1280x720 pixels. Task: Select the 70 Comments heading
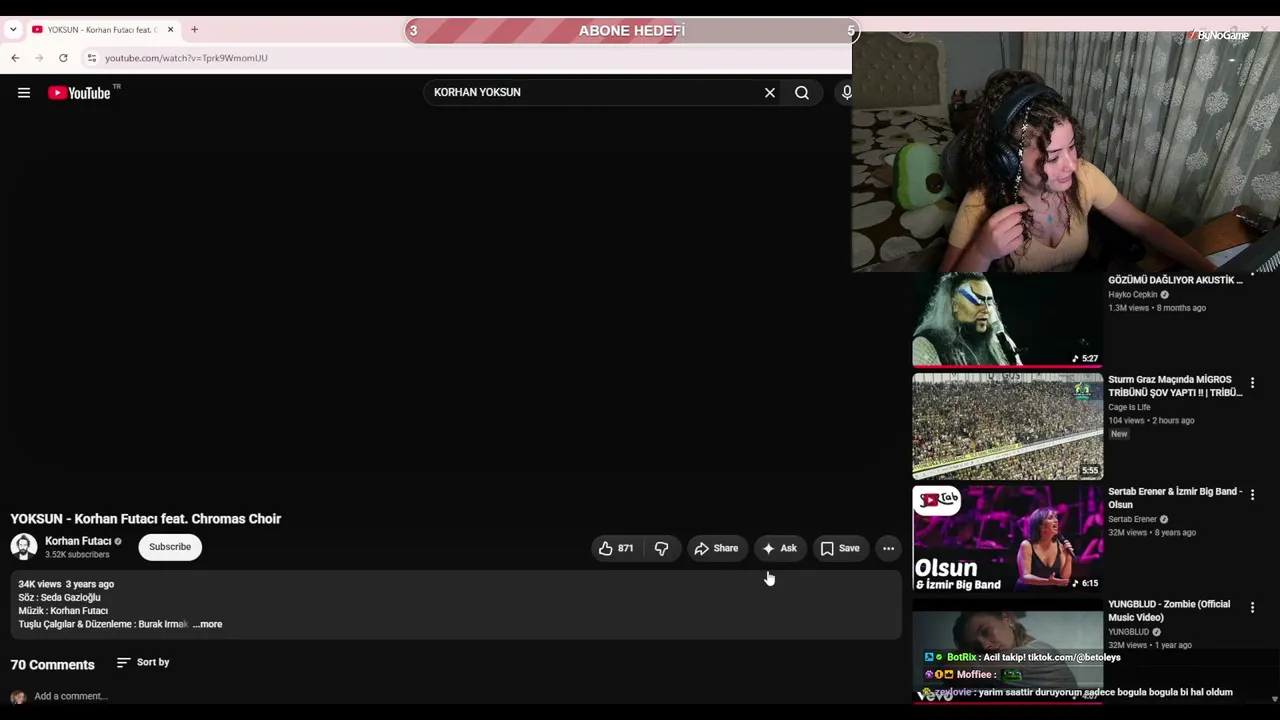pyautogui.click(x=53, y=665)
